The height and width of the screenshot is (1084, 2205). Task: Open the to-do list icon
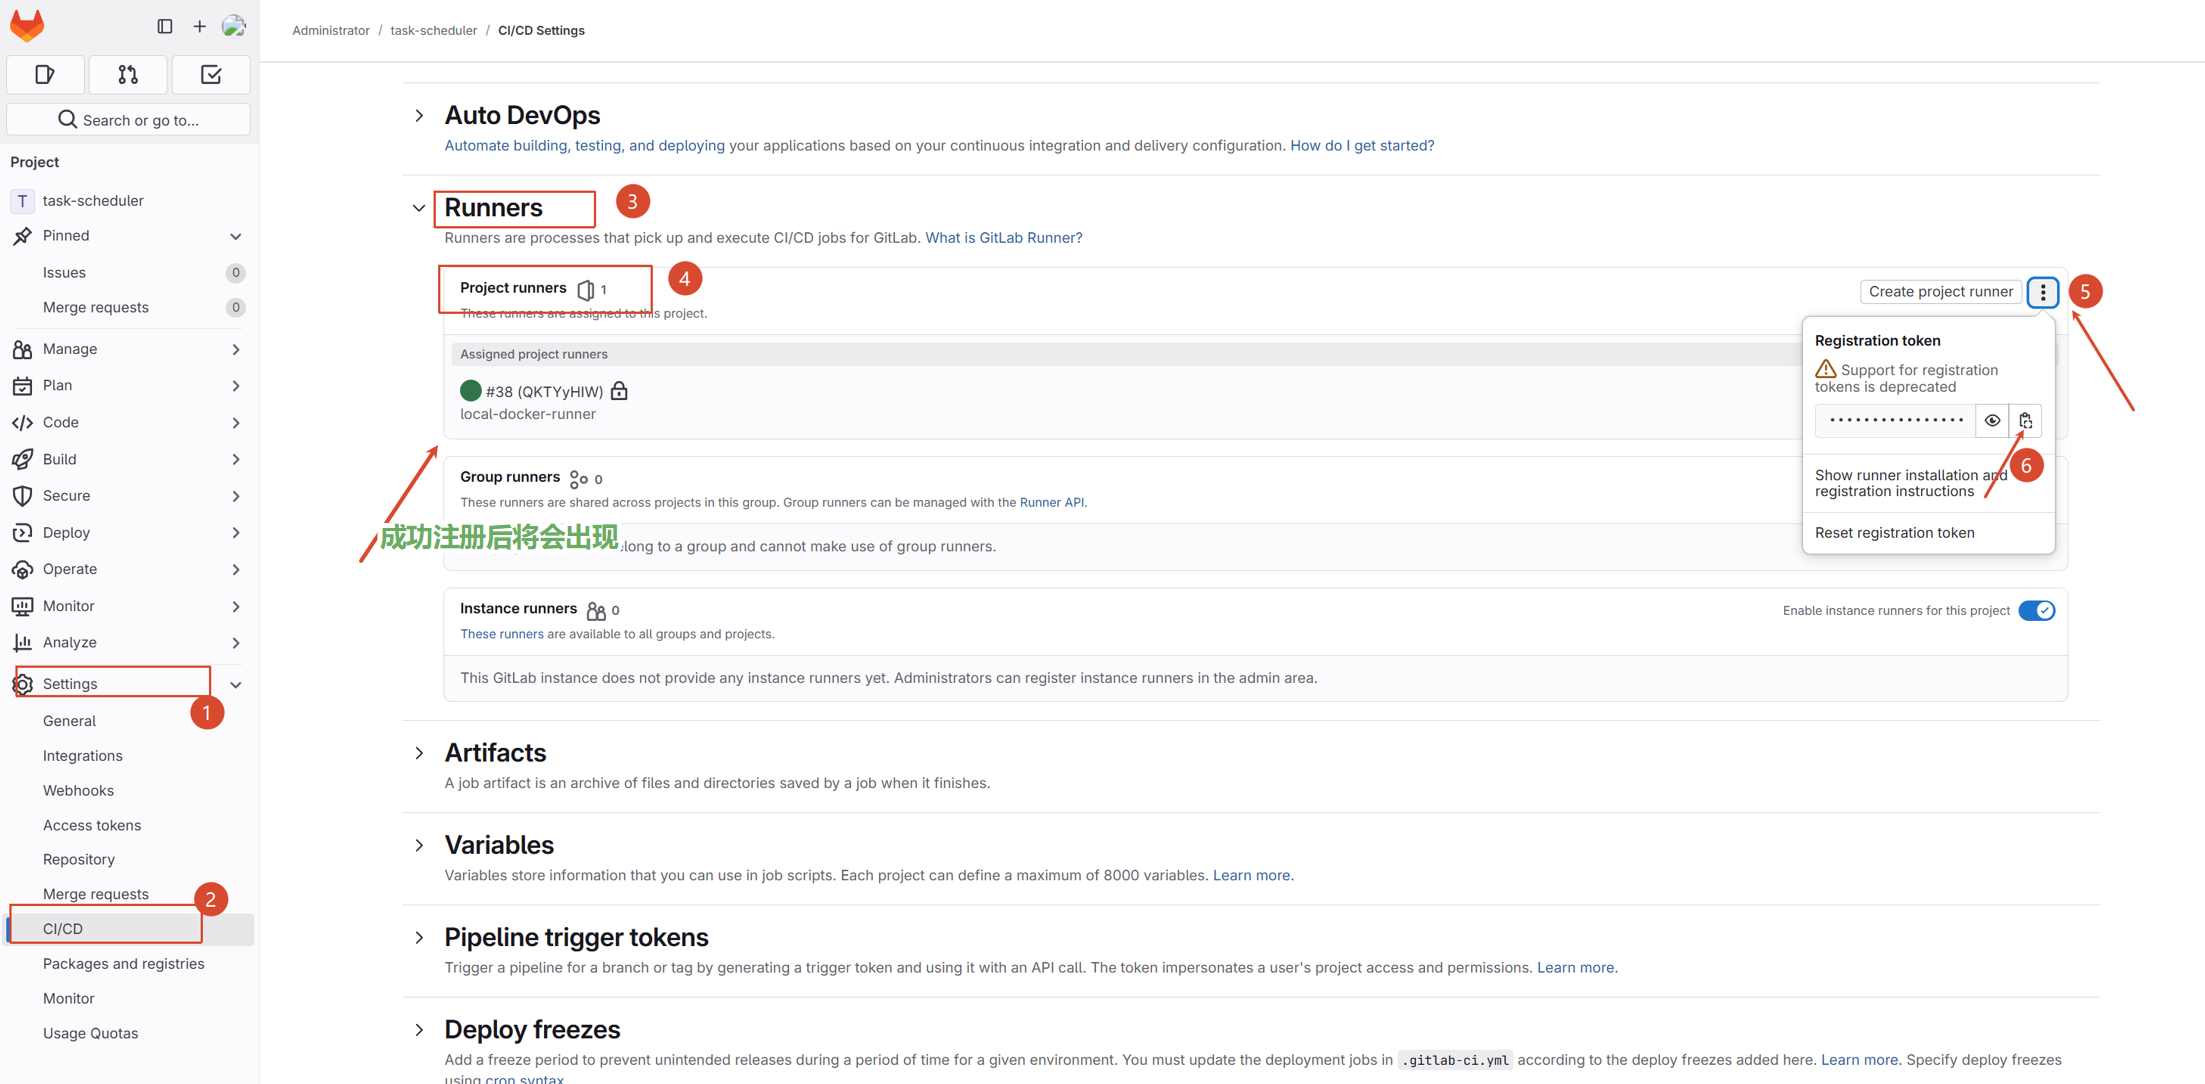tap(211, 75)
